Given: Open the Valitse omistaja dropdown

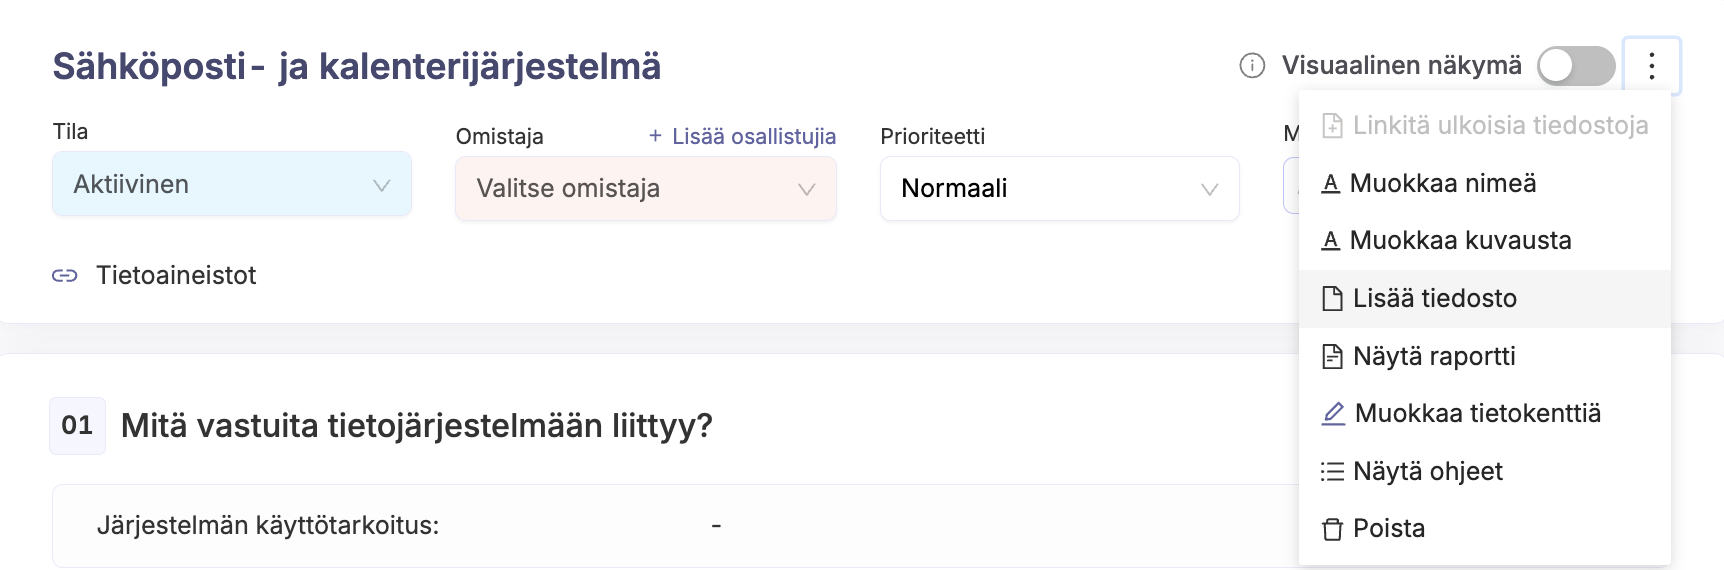Looking at the screenshot, I should click(x=645, y=189).
